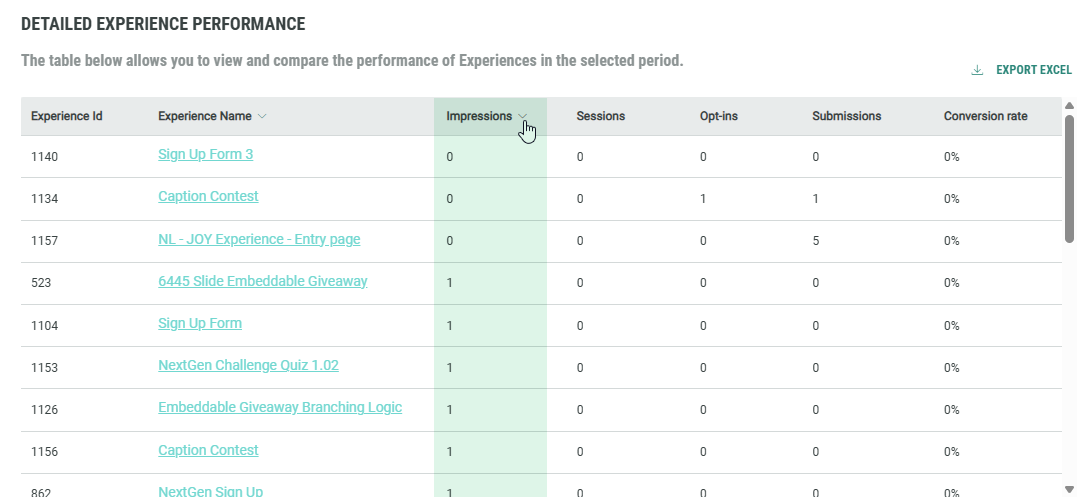Click the Conversion rate column header
The height and width of the screenshot is (497, 1092).
(985, 116)
